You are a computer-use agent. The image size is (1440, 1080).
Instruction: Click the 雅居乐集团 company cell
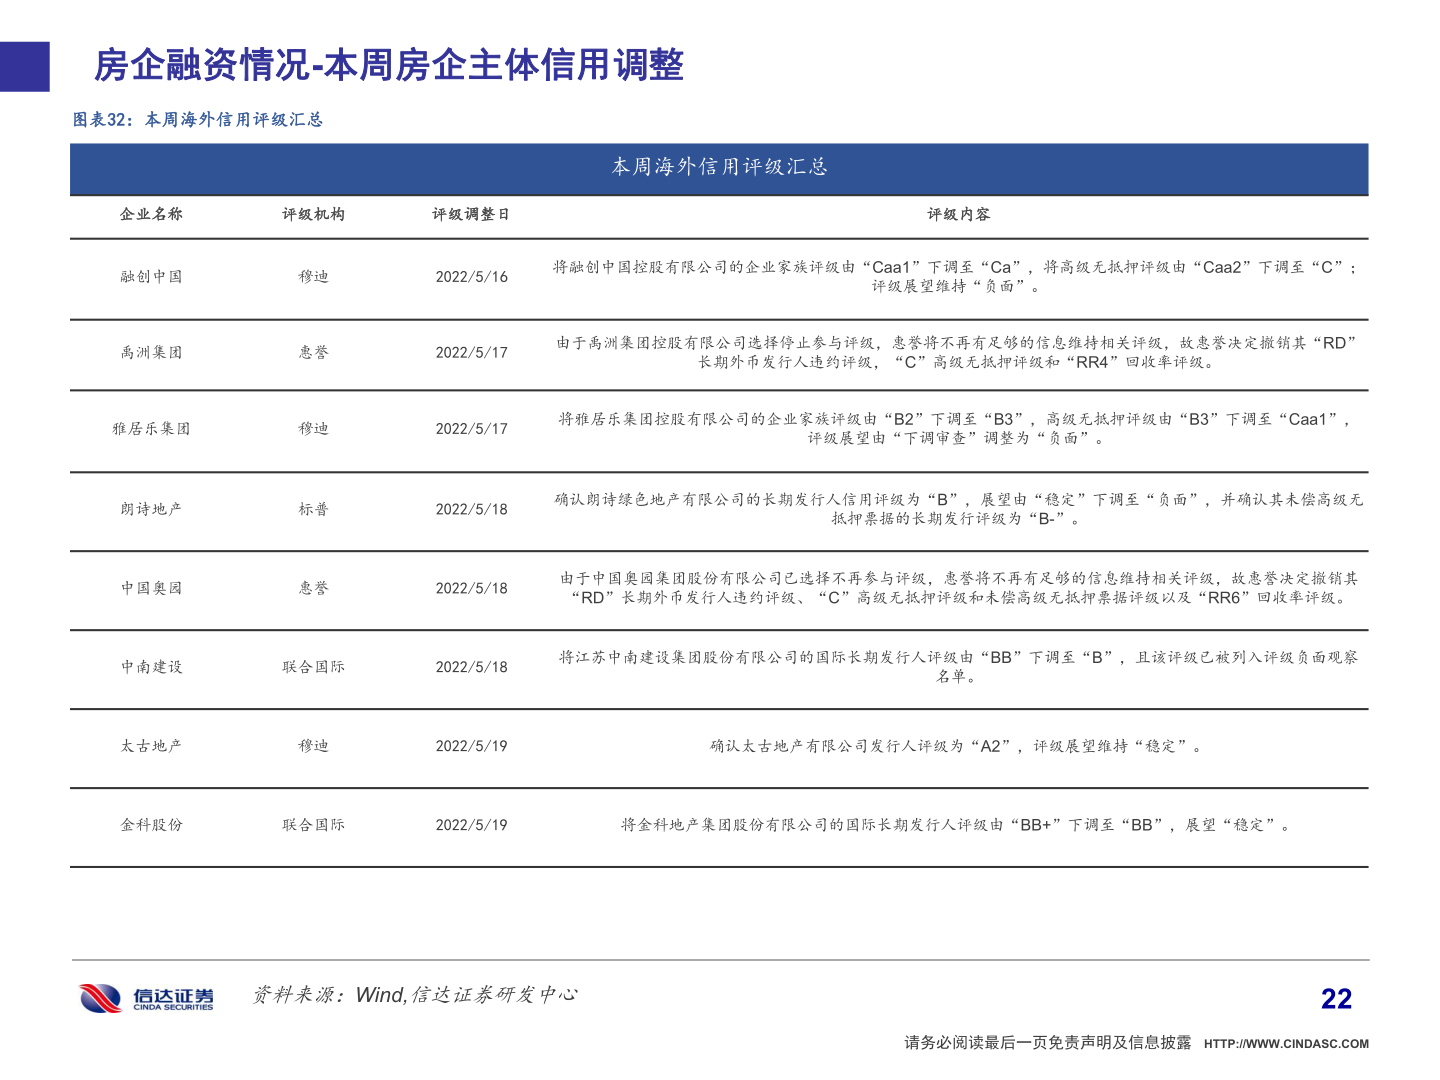(x=151, y=429)
